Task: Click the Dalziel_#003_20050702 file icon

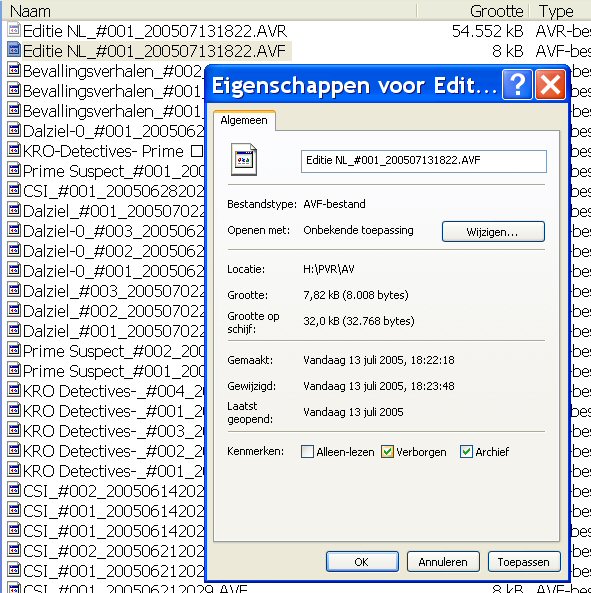Action: pyautogui.click(x=14, y=290)
